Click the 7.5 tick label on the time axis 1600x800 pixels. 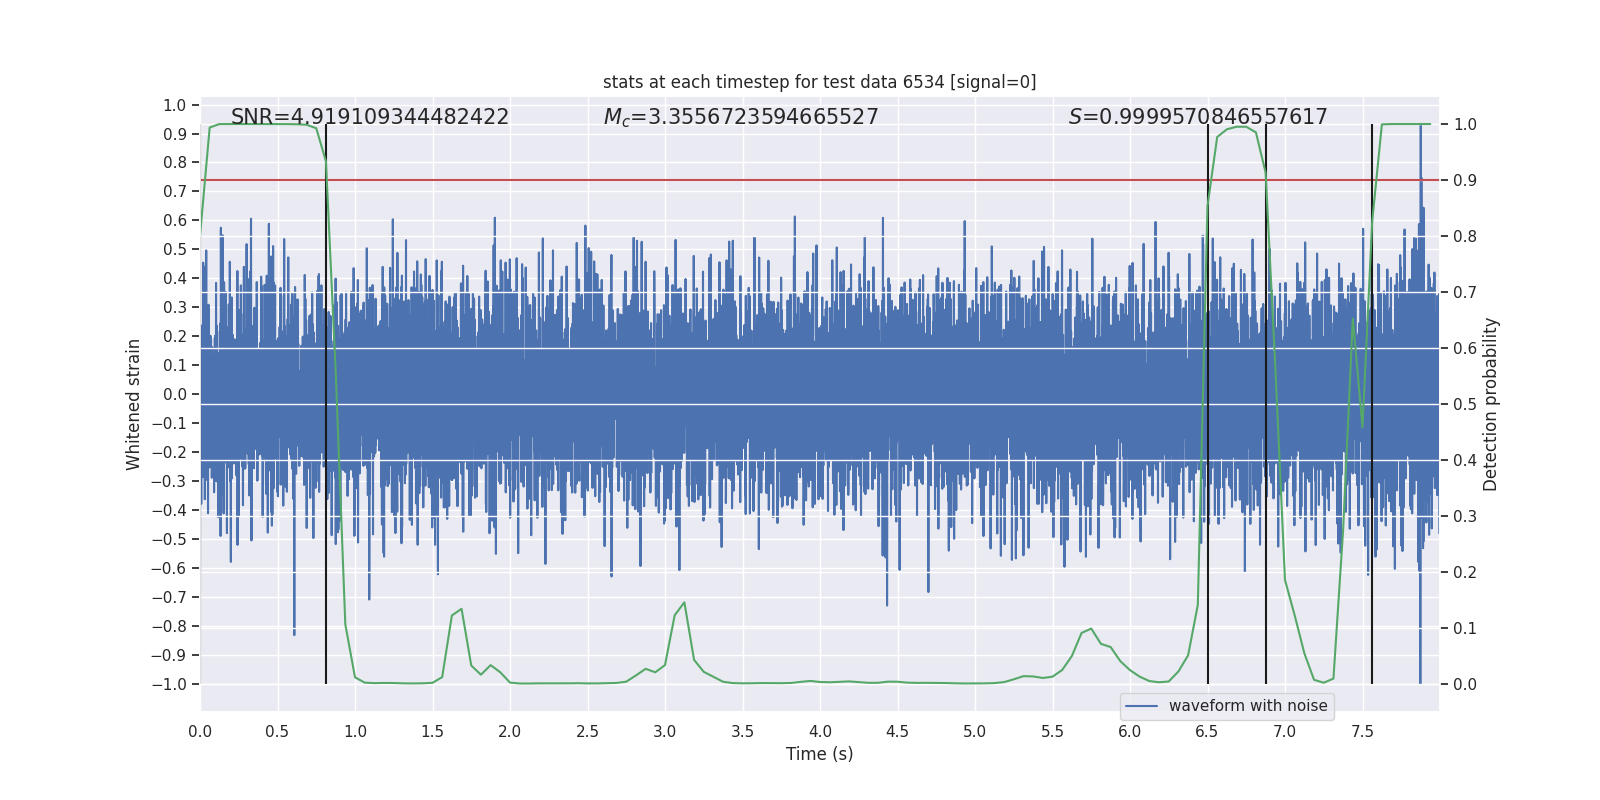[1362, 731]
